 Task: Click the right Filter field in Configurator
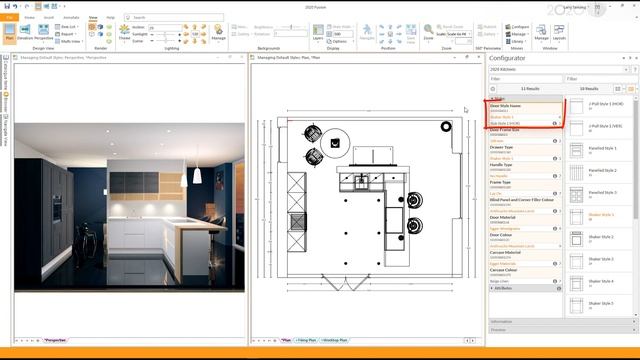[601, 79]
